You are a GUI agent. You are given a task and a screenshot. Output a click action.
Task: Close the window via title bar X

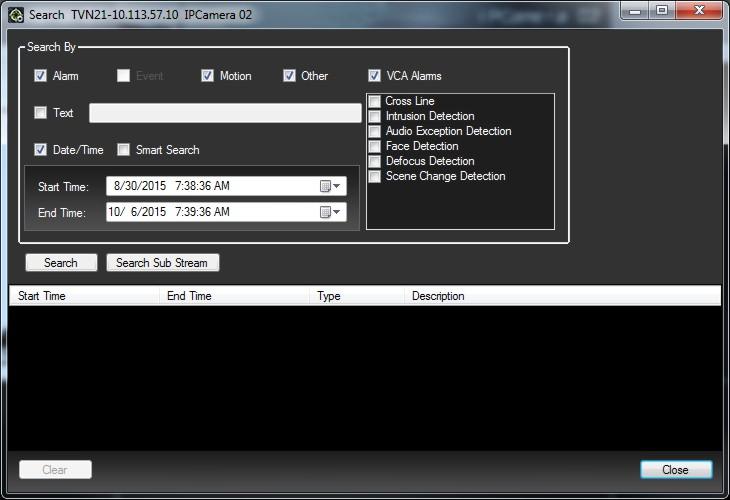[x=699, y=11]
